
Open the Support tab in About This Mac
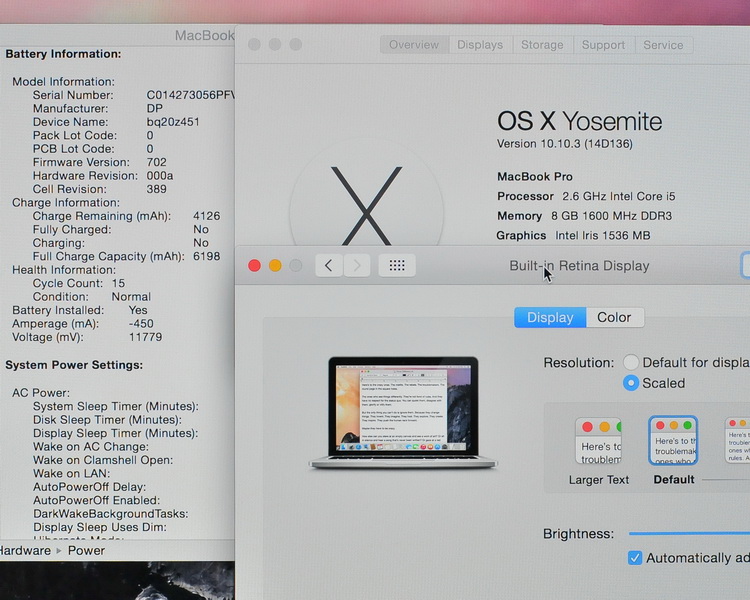click(604, 44)
